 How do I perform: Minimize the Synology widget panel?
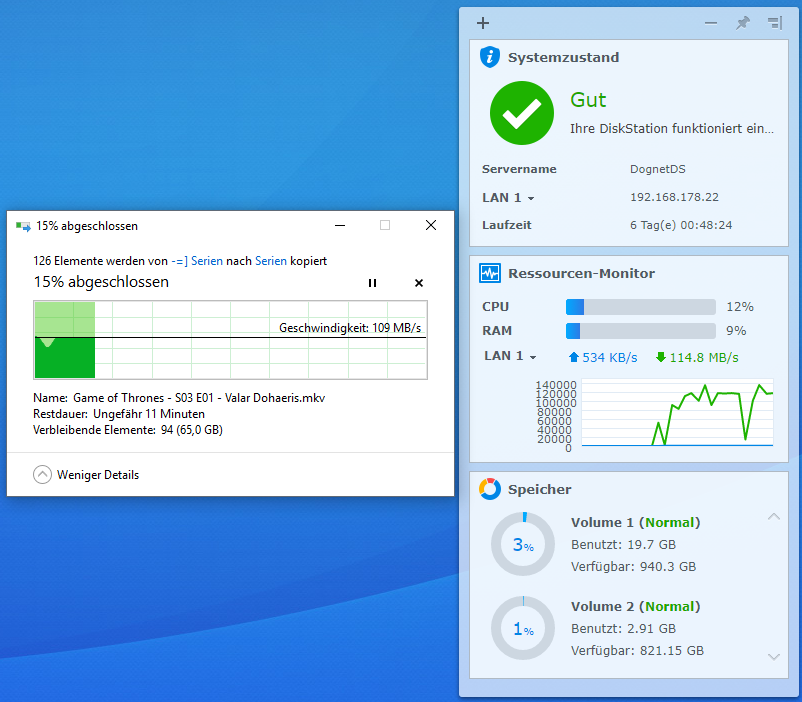click(710, 23)
